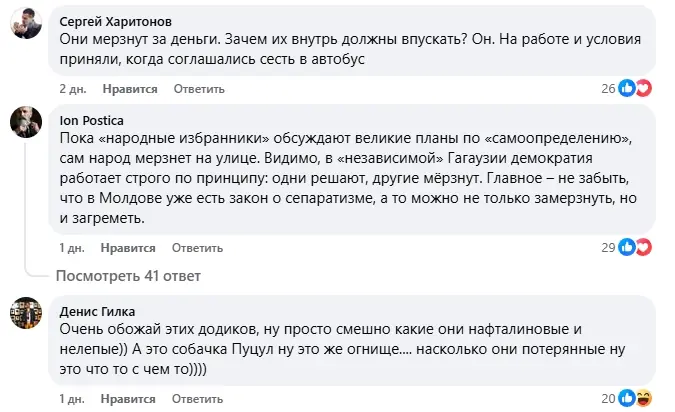The image size is (675, 412).
Task: Click the blue like icon with 20 reactions
Action: click(x=627, y=398)
